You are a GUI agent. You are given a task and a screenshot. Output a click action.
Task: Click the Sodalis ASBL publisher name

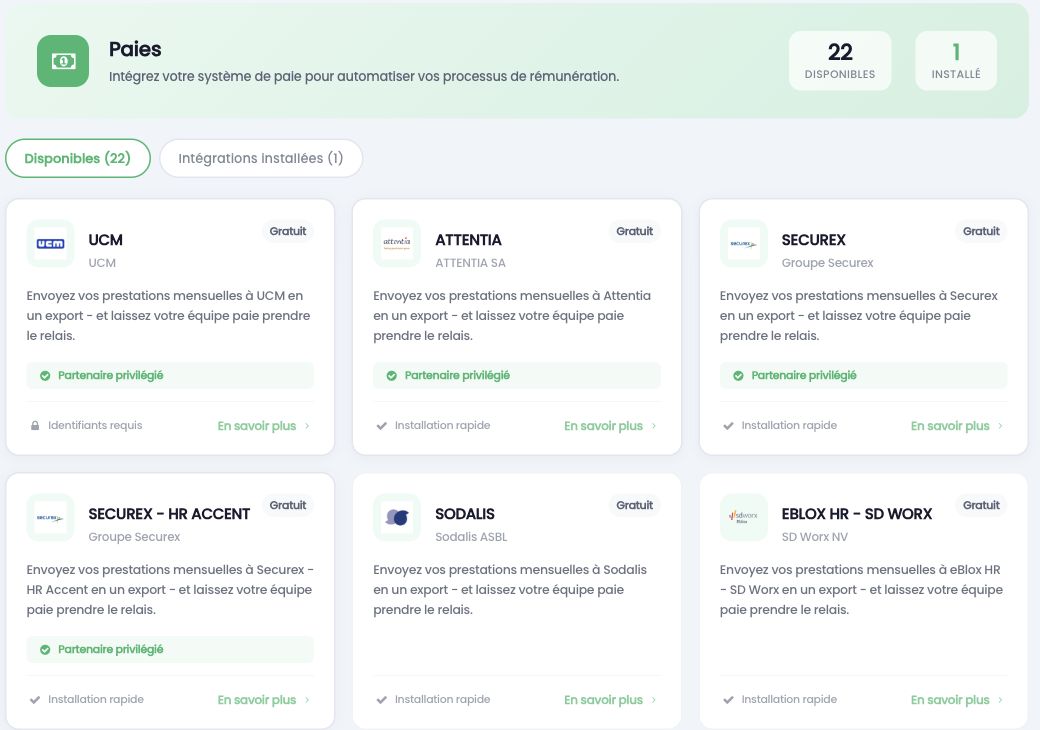[471, 537]
